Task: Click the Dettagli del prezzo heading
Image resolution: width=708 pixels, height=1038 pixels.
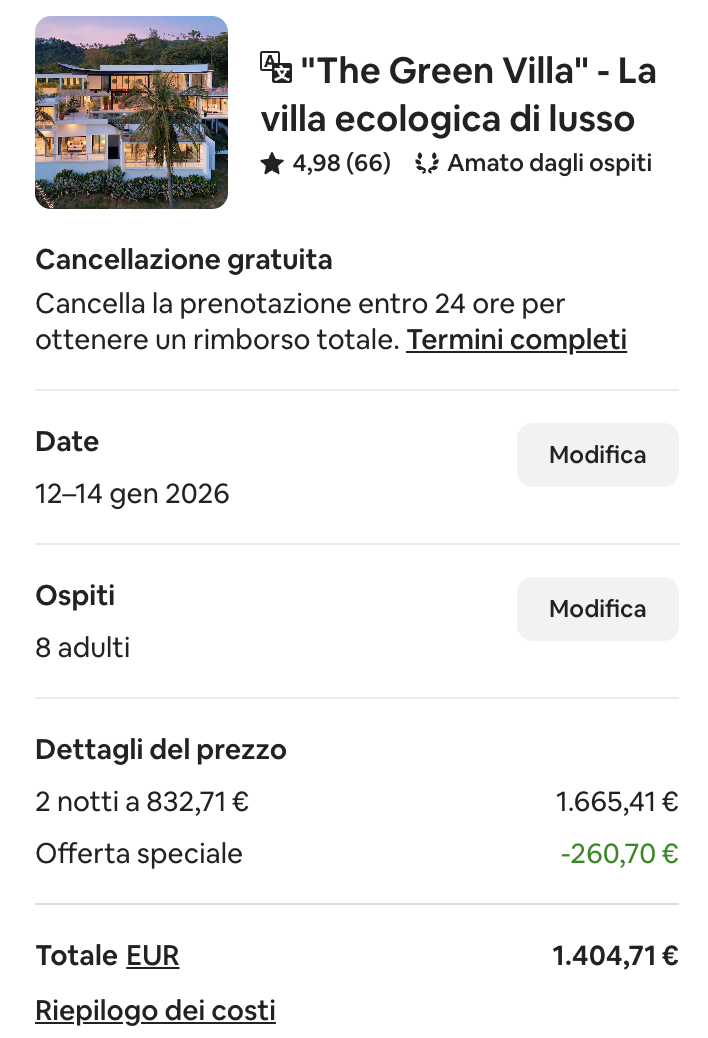Action: tap(160, 749)
